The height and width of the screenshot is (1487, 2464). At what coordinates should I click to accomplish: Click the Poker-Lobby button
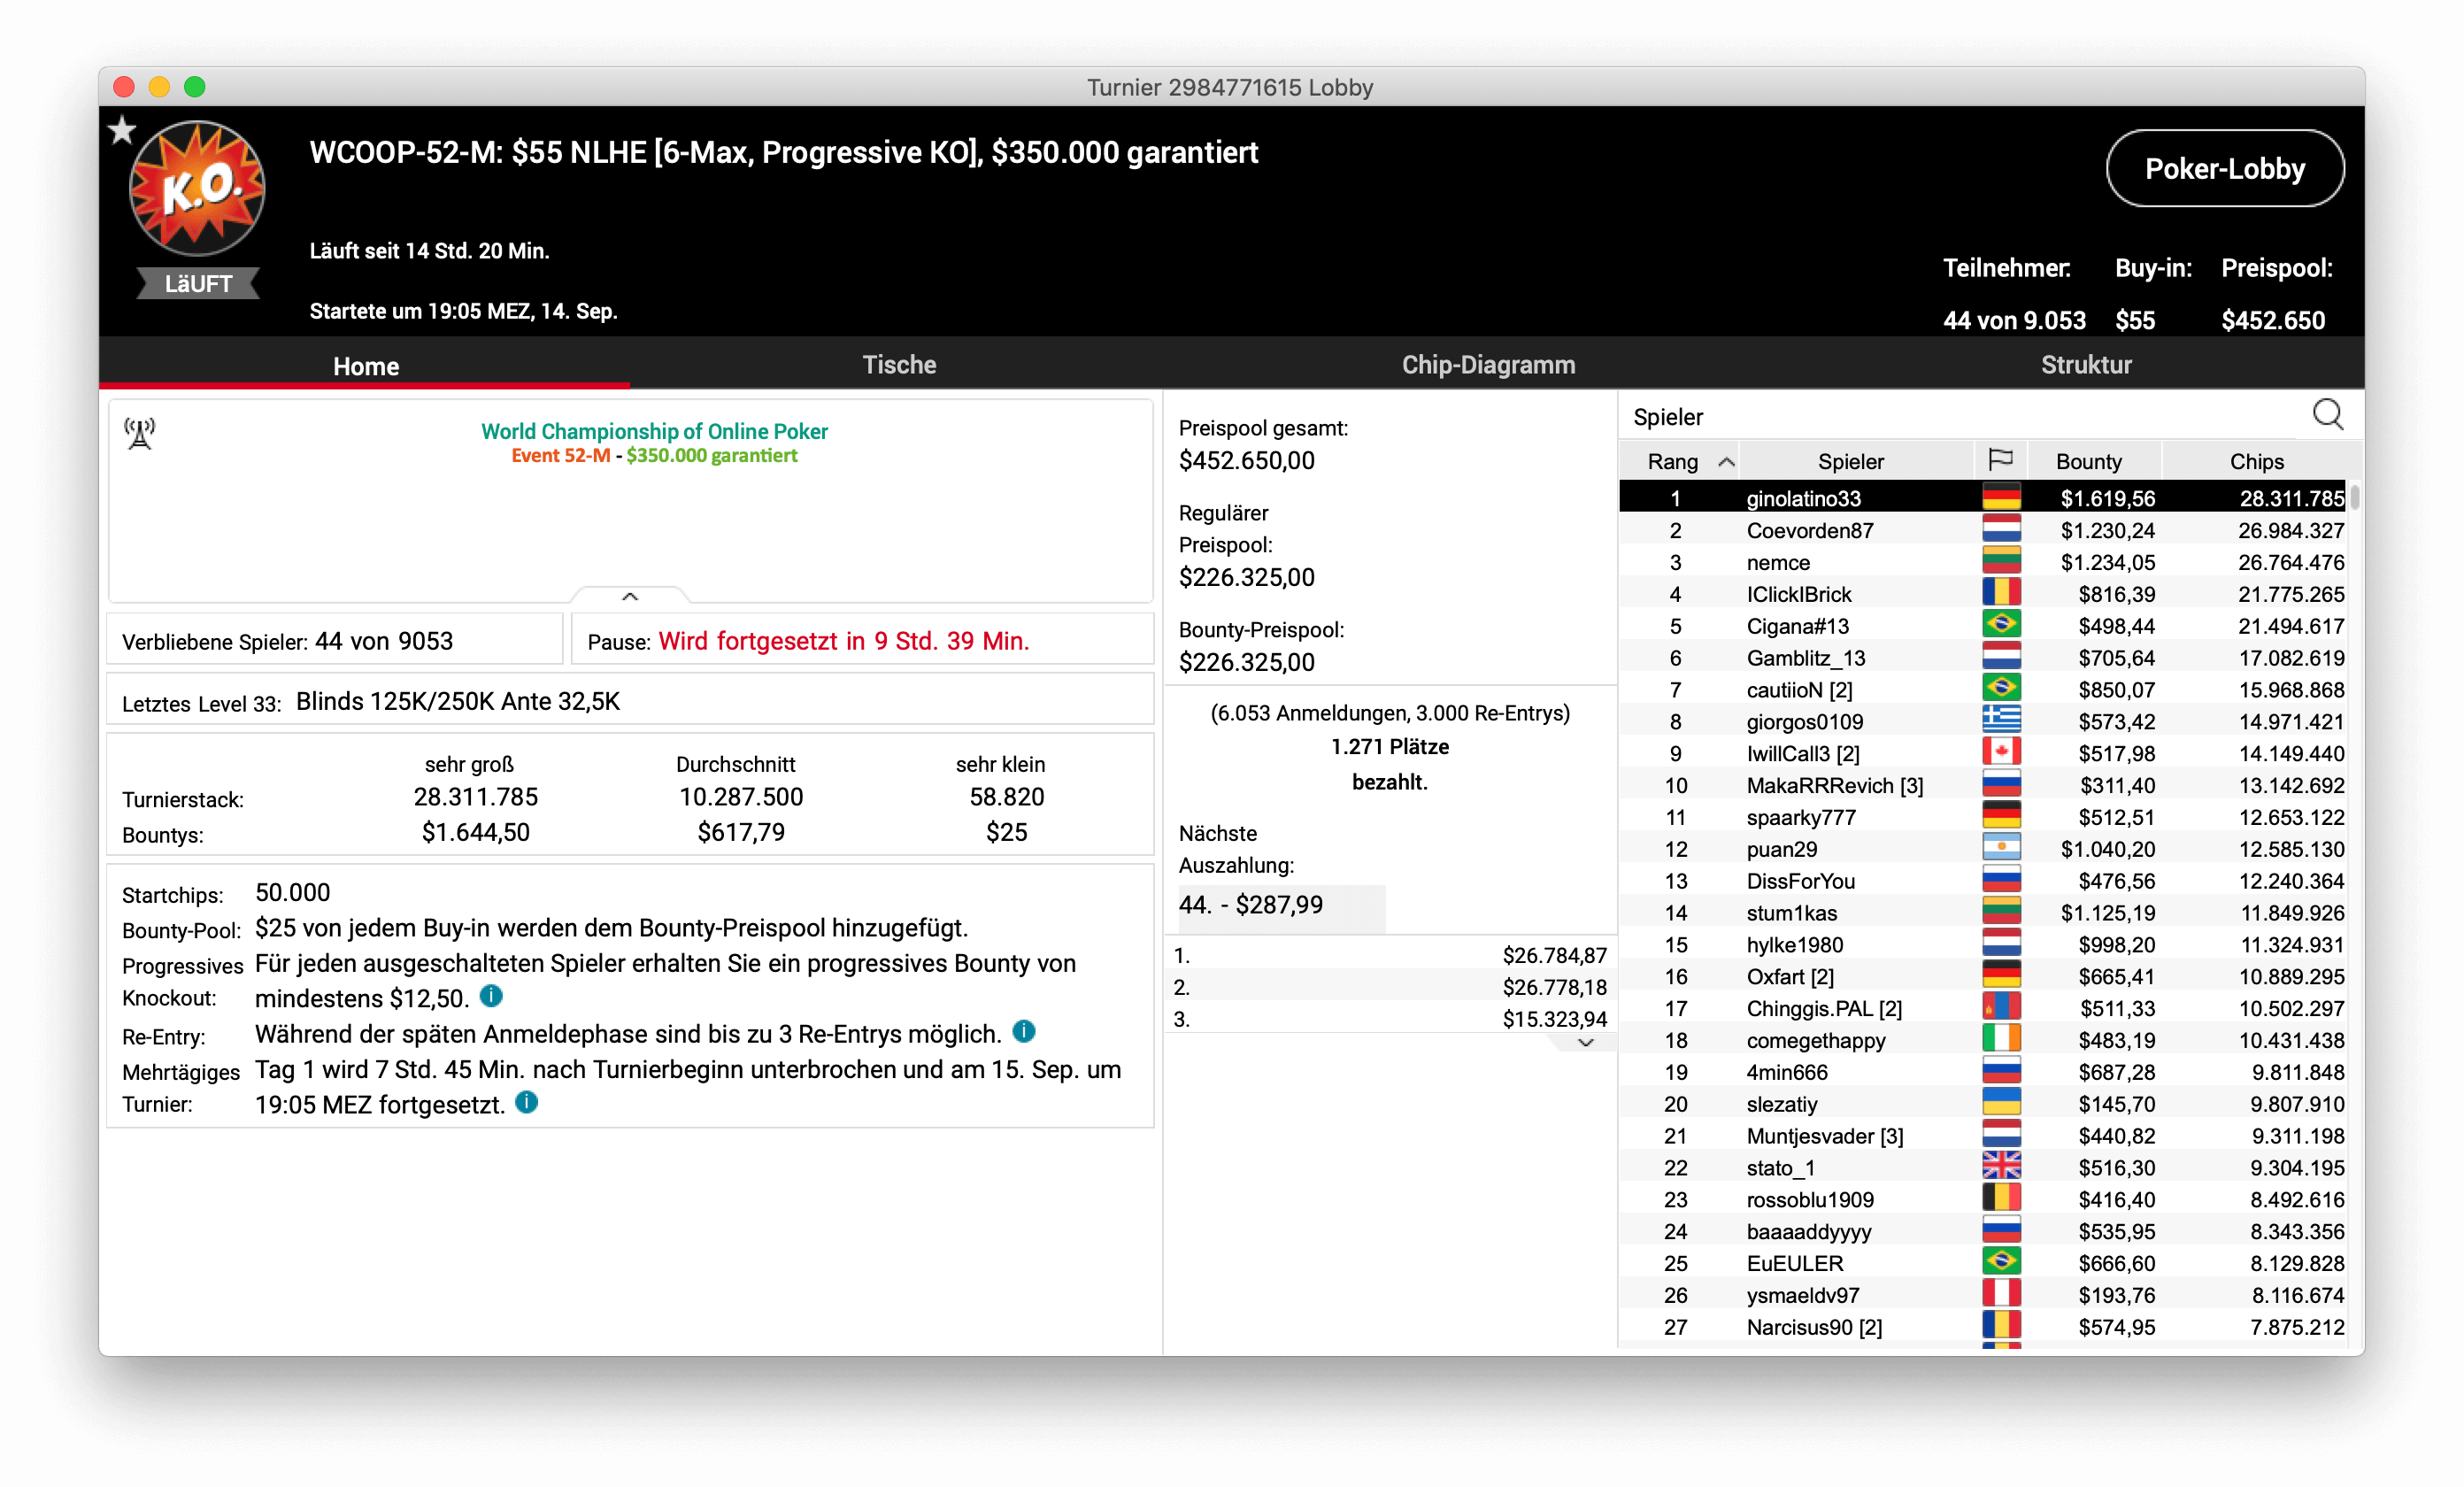[2224, 169]
